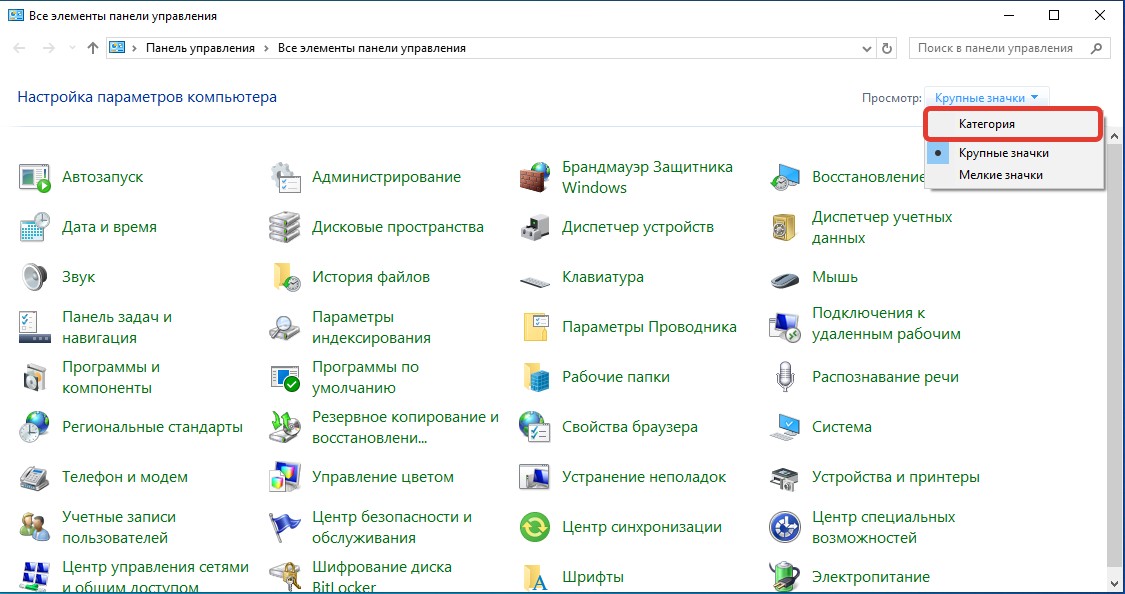
Task: Click the Распознавание речи microphone icon
Action: 785,377
